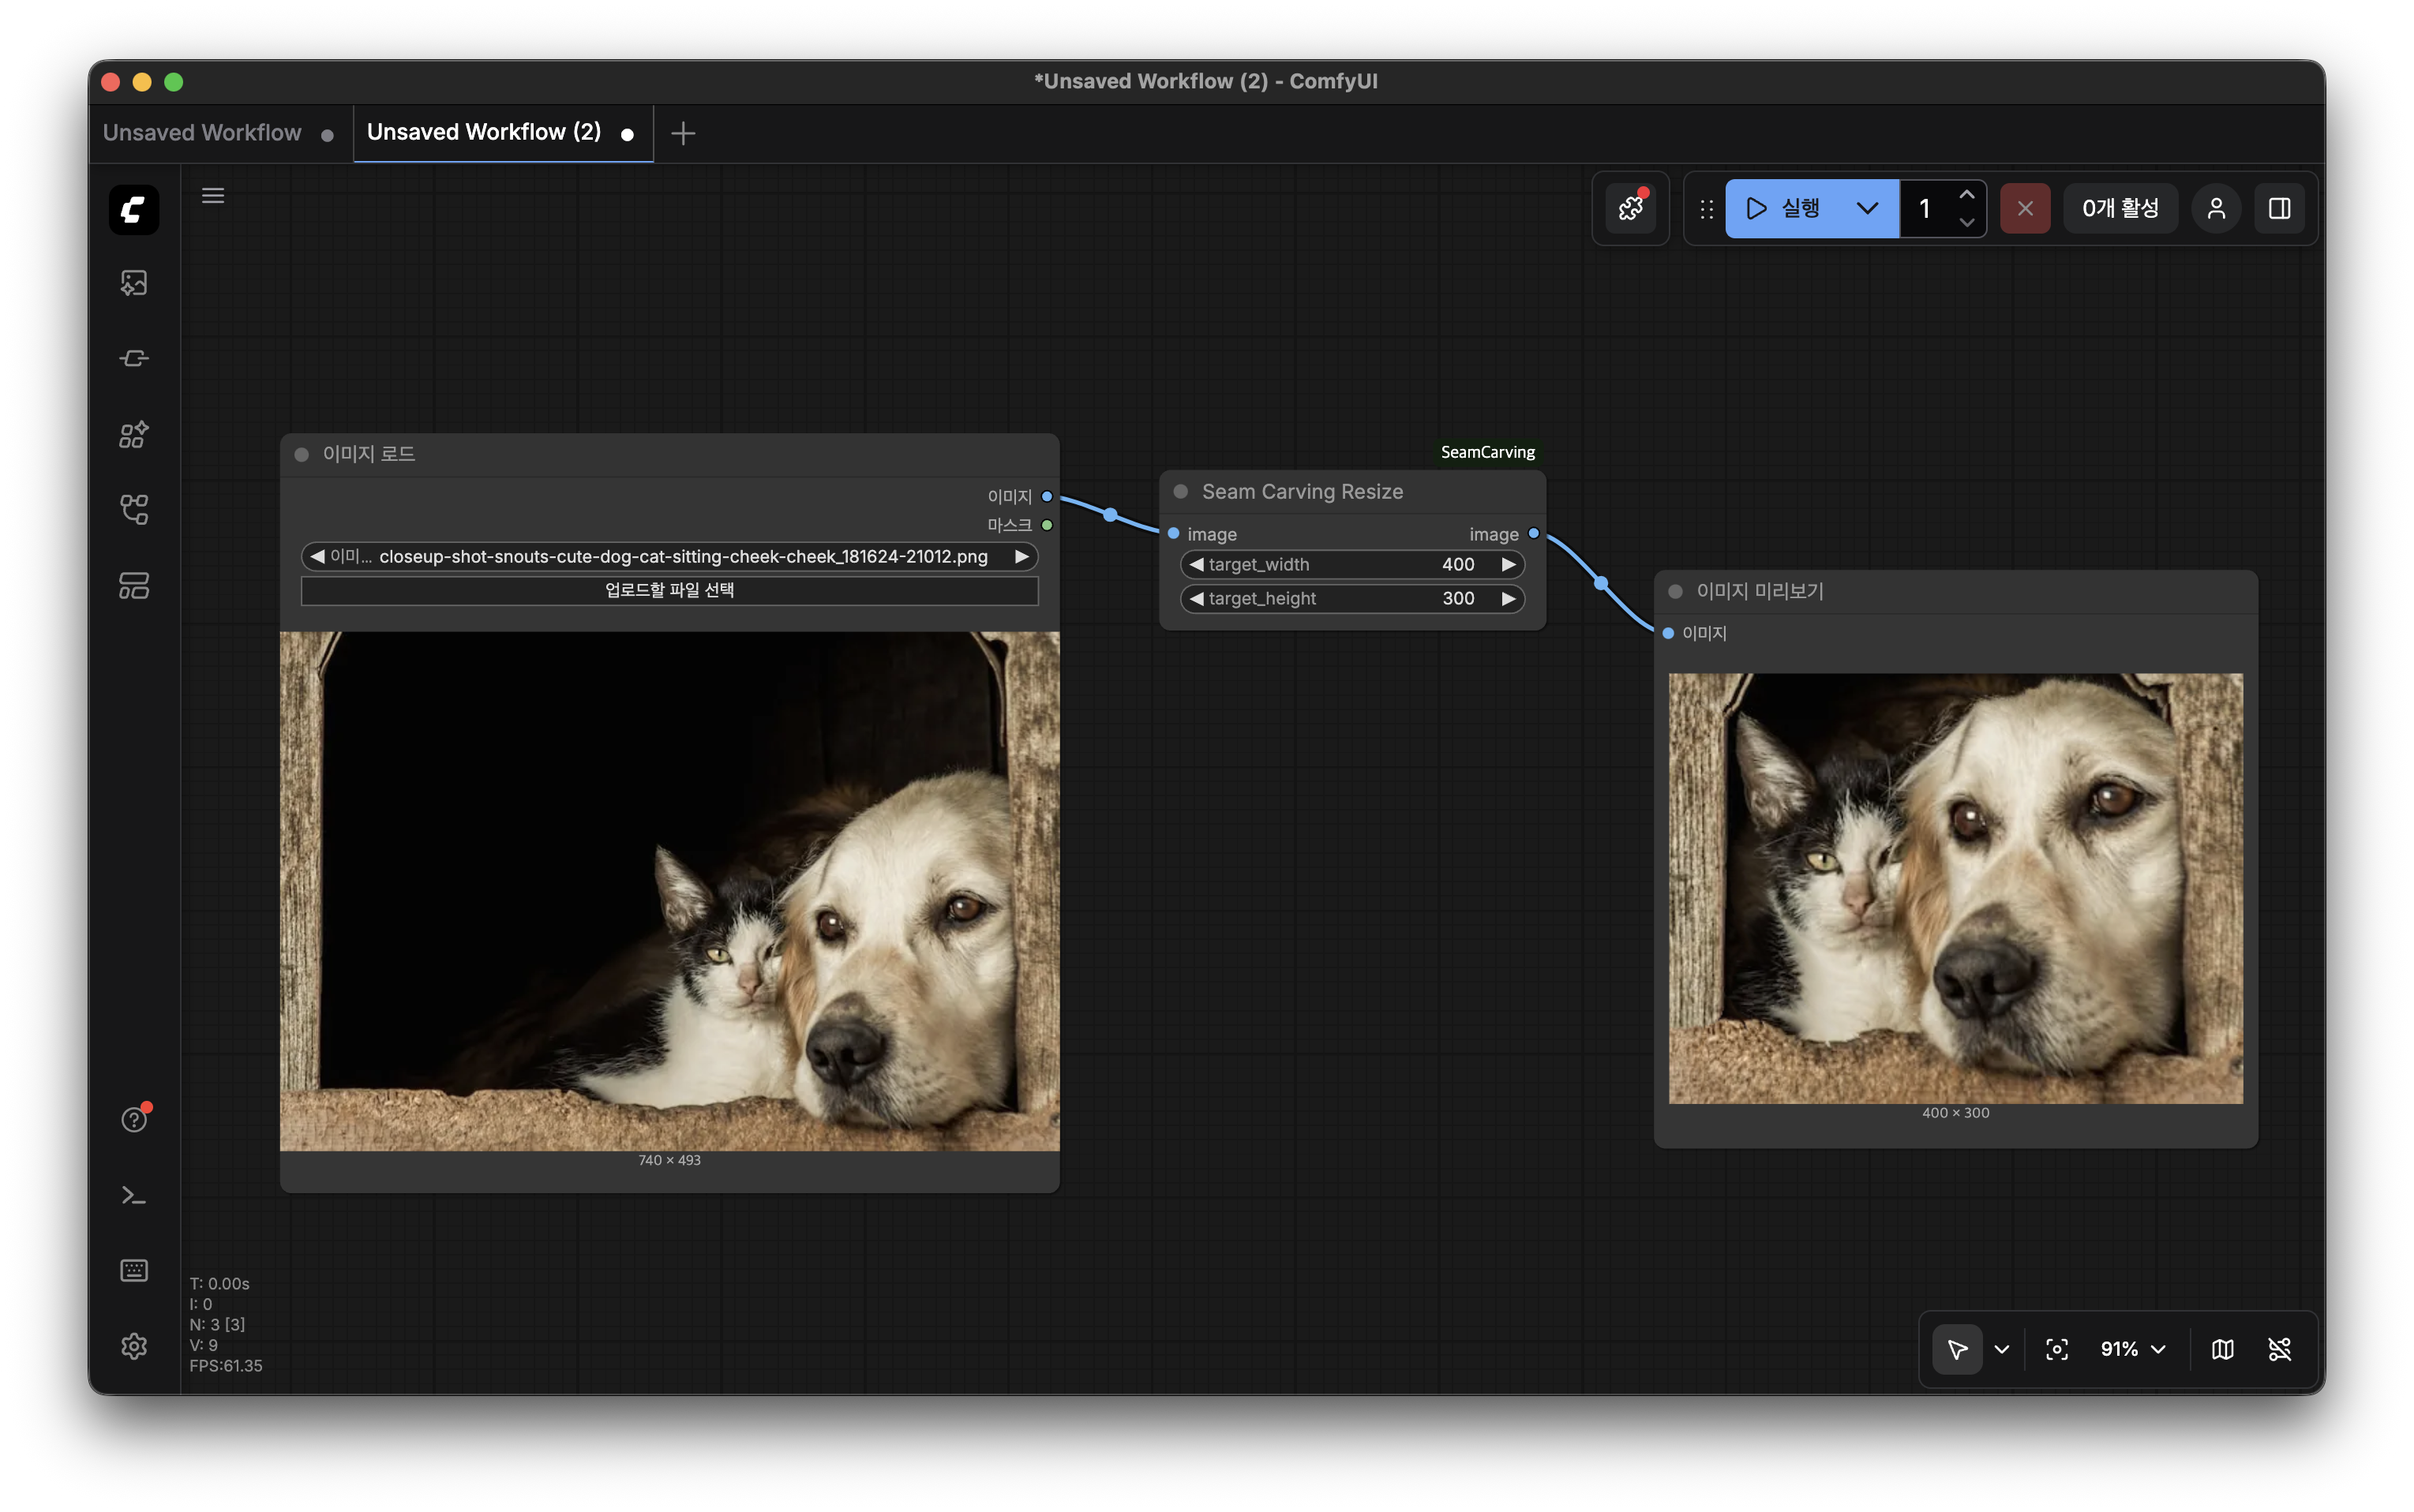Collapse the Seam Carving Resize node
Viewport: 2414px width, 1512px height.
[x=1180, y=491]
